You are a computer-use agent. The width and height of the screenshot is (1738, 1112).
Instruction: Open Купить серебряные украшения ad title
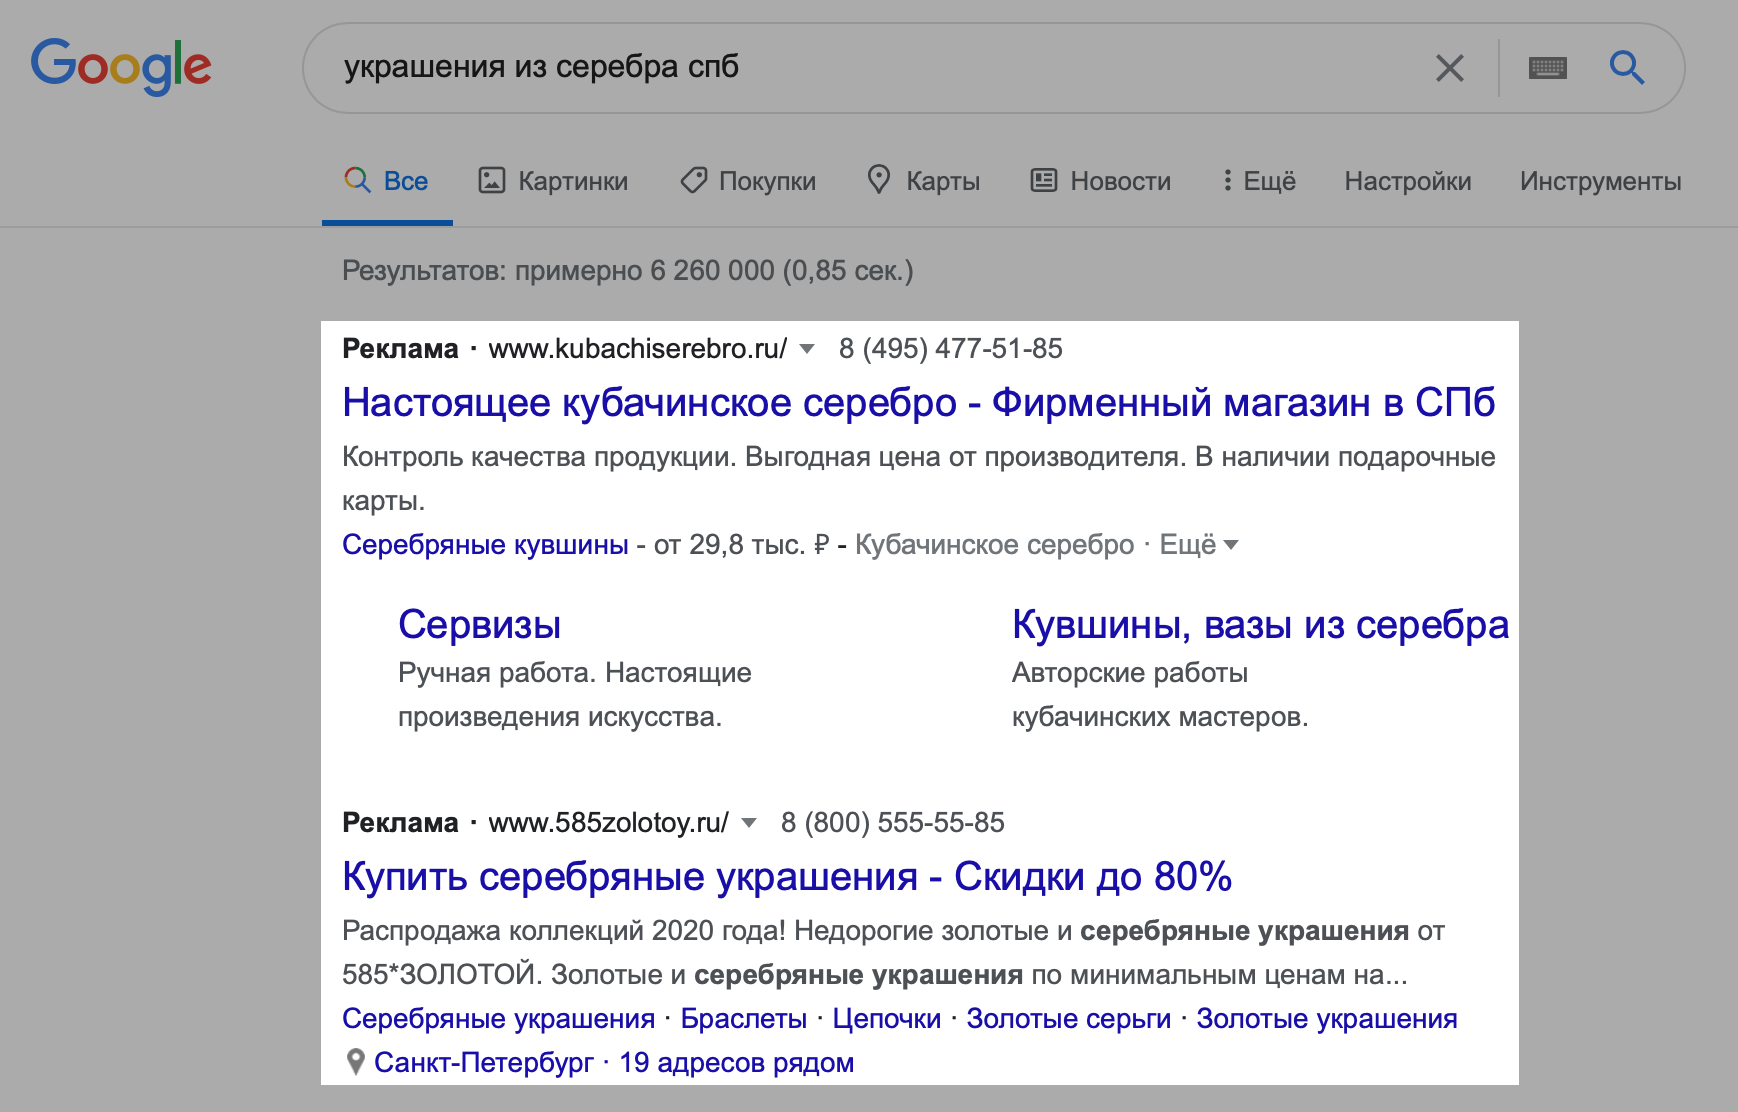787,876
